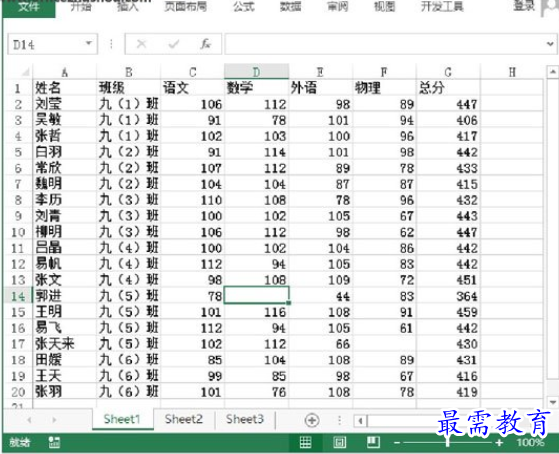The image size is (559, 454).
Task: Open the 视图 ribbon tab
Action: [x=384, y=6]
